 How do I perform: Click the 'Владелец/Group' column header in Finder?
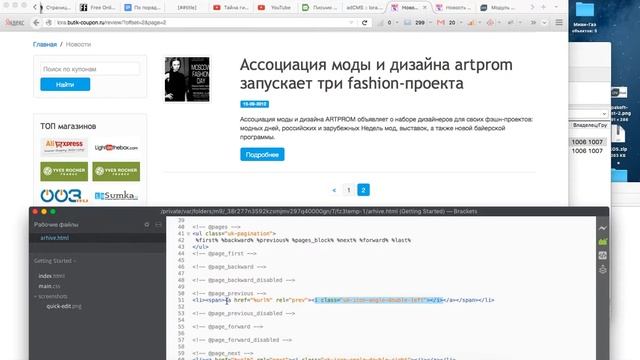click(x=589, y=125)
